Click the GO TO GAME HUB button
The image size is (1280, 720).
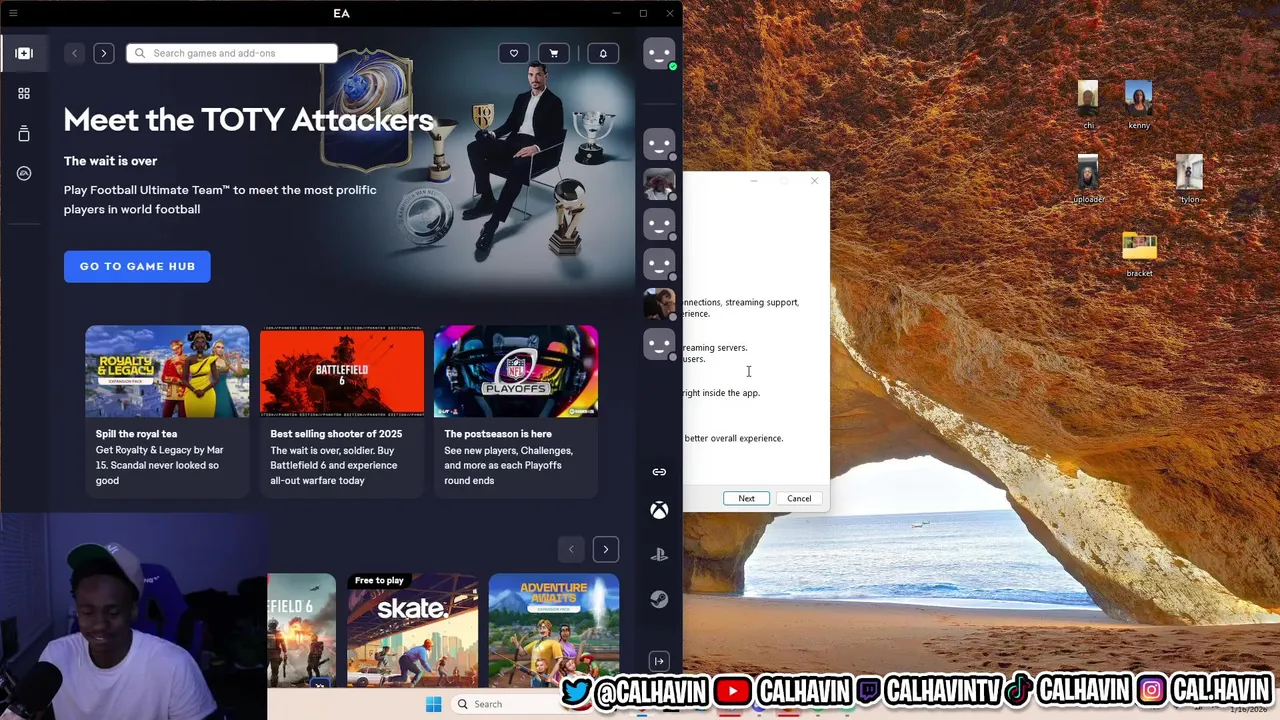[x=137, y=266]
